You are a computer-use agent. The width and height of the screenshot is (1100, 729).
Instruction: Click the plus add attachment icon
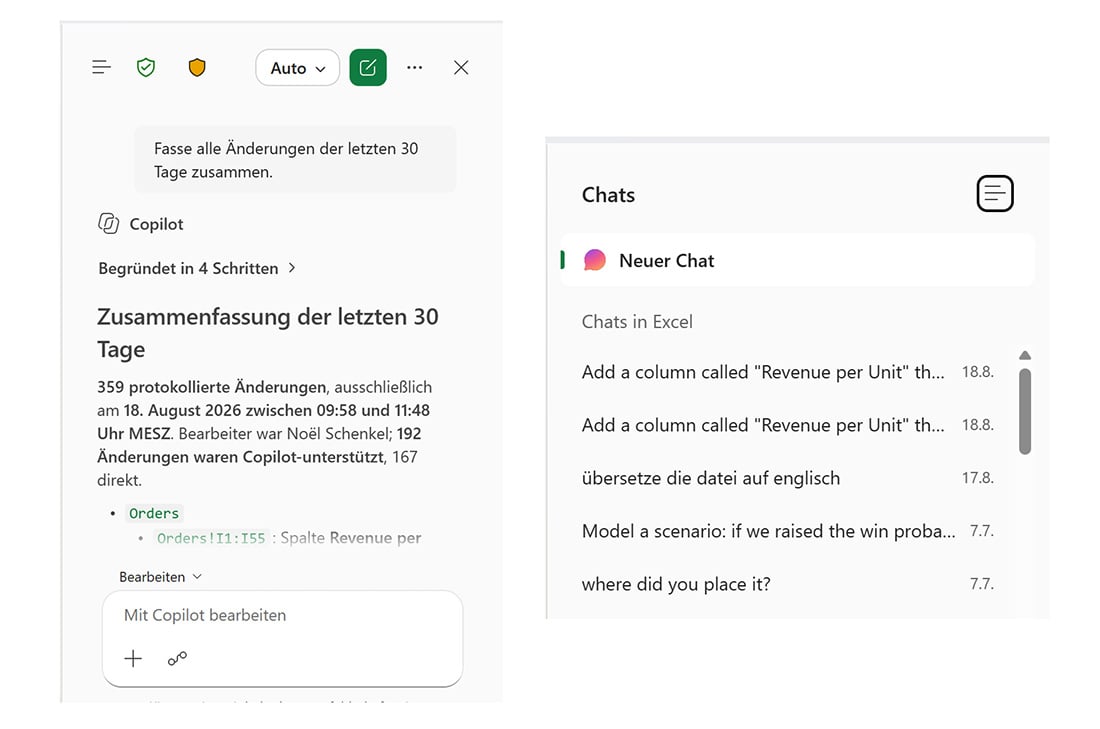point(133,658)
